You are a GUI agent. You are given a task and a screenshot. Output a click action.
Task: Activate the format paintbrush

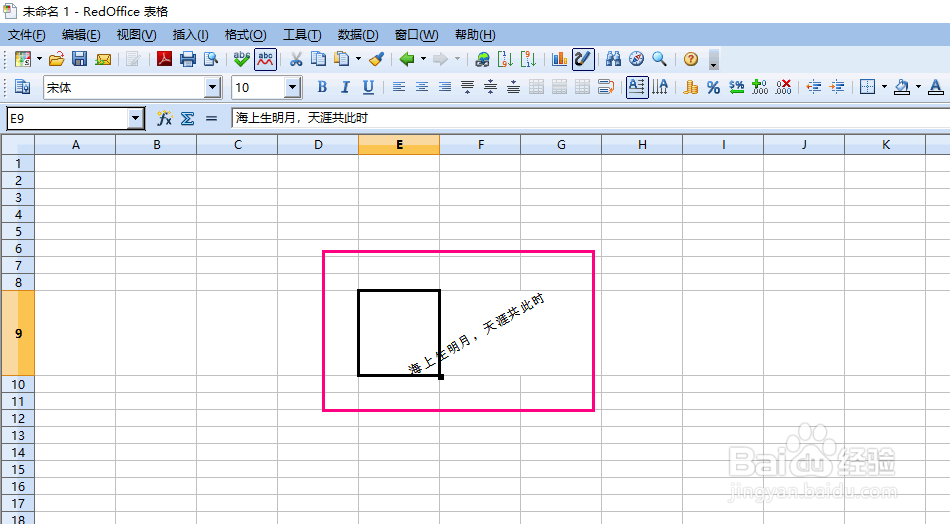pyautogui.click(x=376, y=59)
